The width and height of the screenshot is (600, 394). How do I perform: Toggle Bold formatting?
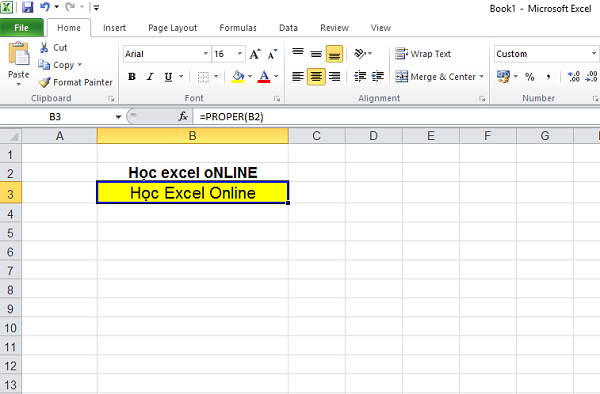132,77
